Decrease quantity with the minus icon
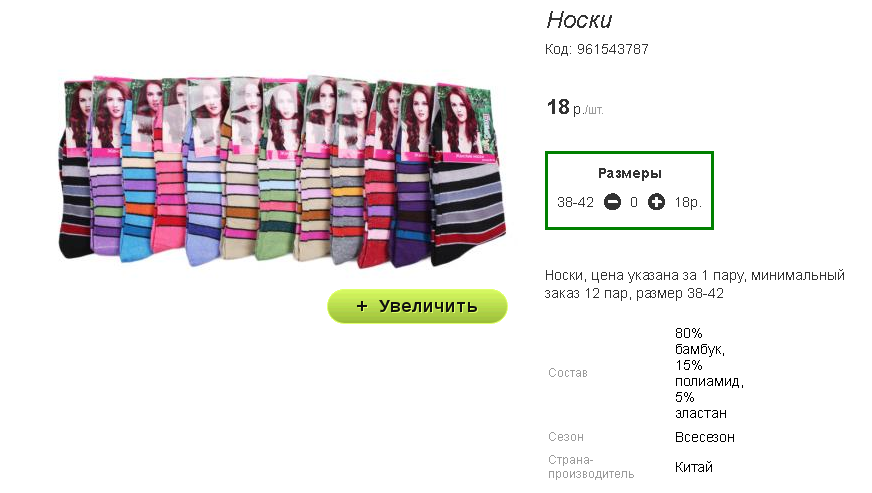Image resolution: width=872 pixels, height=493 pixels. [x=612, y=202]
